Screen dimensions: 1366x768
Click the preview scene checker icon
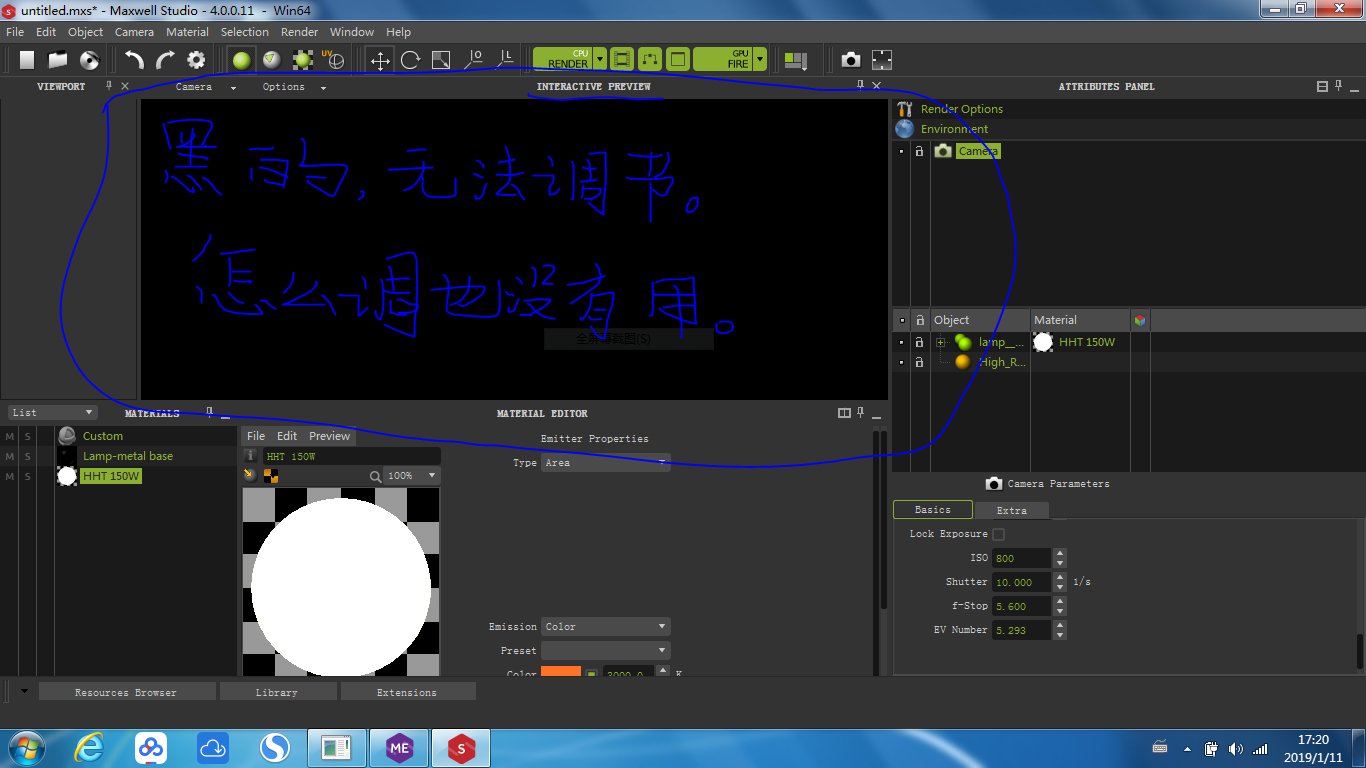tap(270, 476)
